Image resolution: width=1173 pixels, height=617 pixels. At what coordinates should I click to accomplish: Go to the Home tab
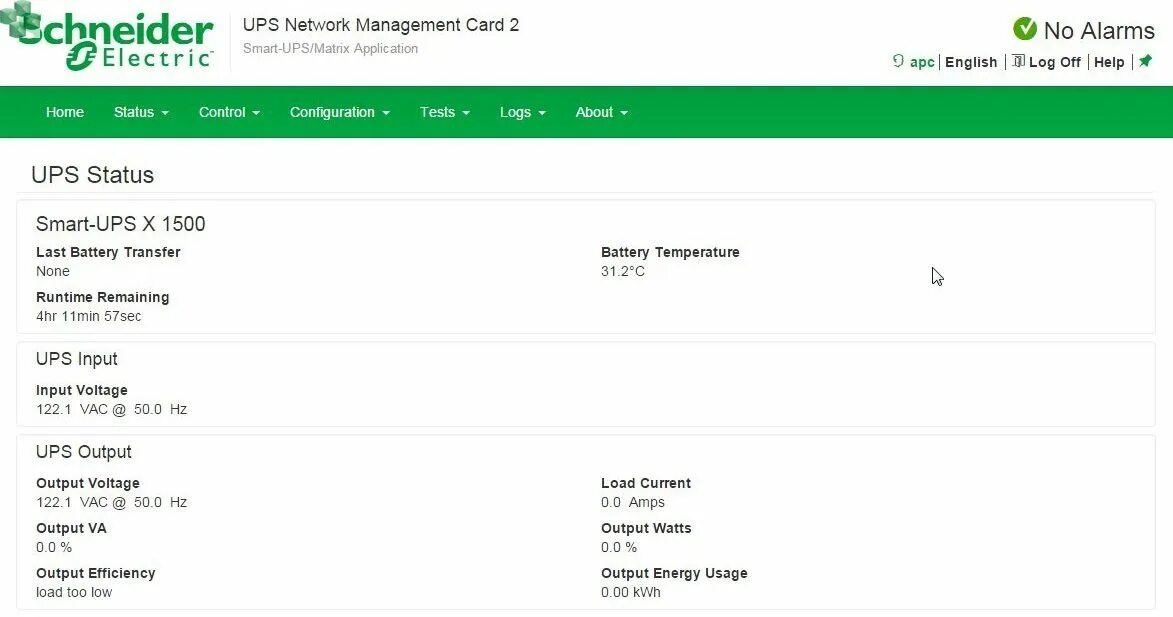pos(65,112)
